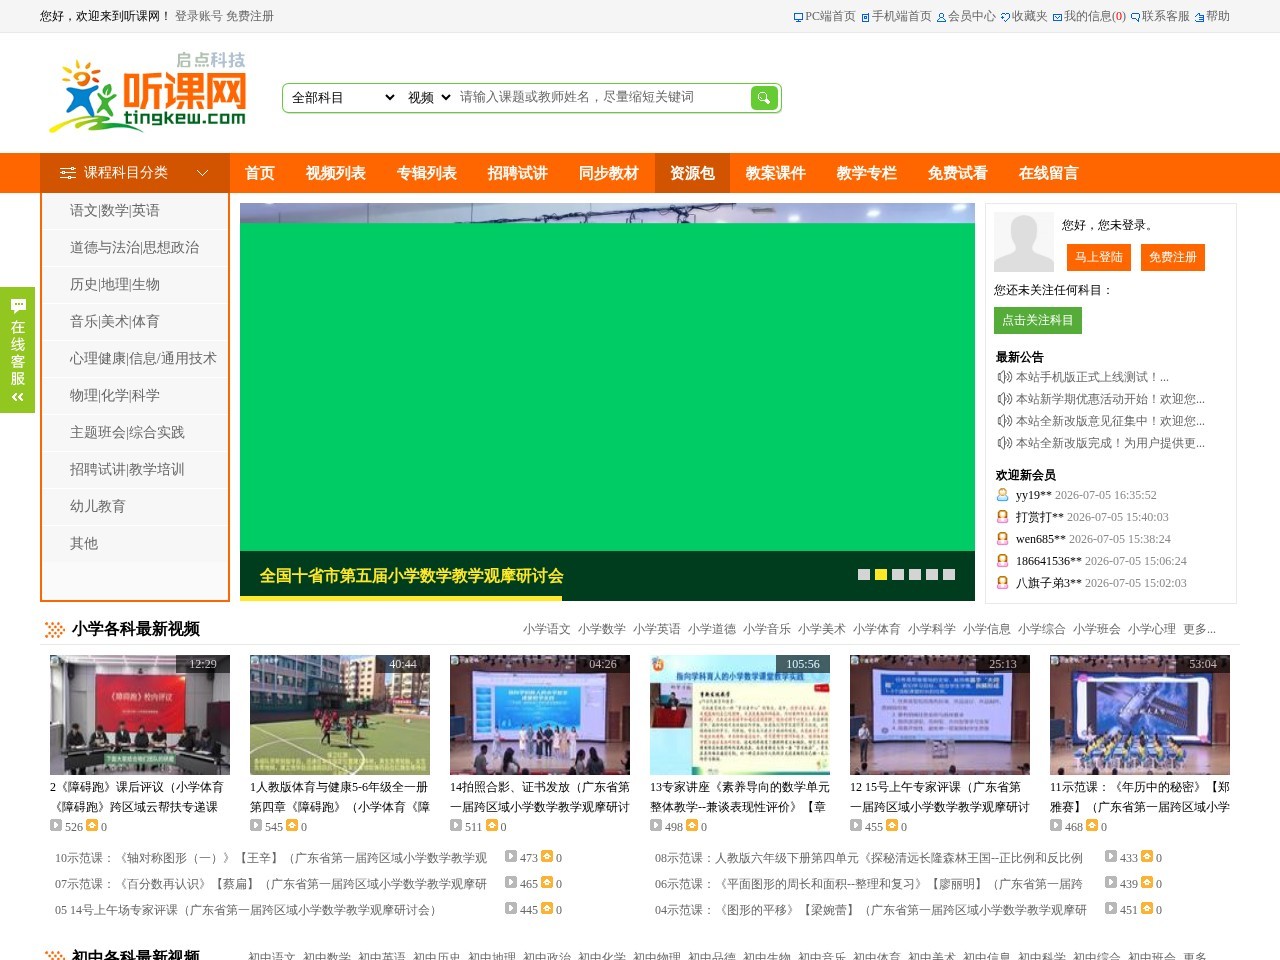Image resolution: width=1280 pixels, height=960 pixels.
Task: Open the 教学专栏 nav item
Action: coord(867,173)
